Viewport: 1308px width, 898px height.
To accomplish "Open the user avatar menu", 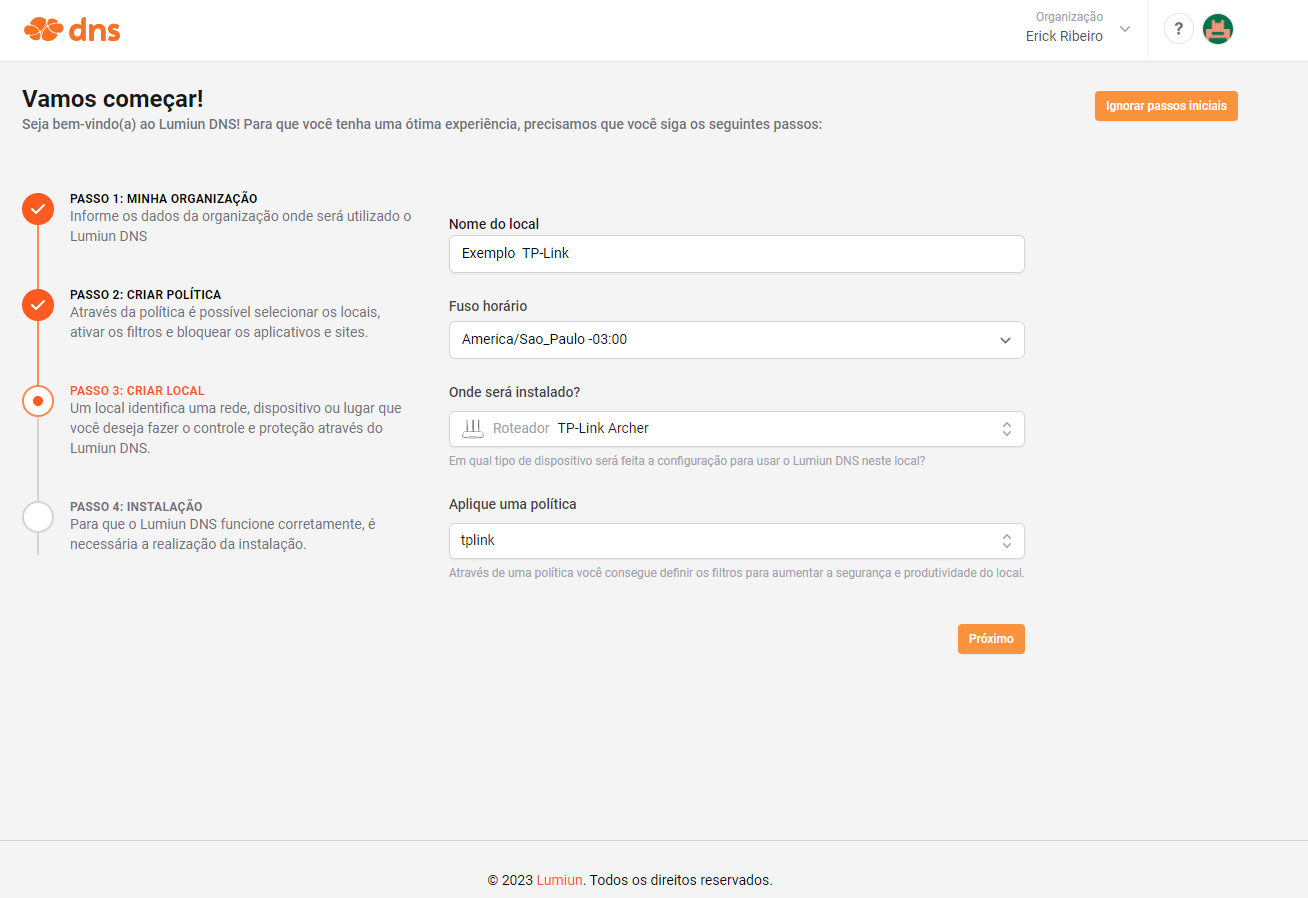I will tap(1217, 29).
